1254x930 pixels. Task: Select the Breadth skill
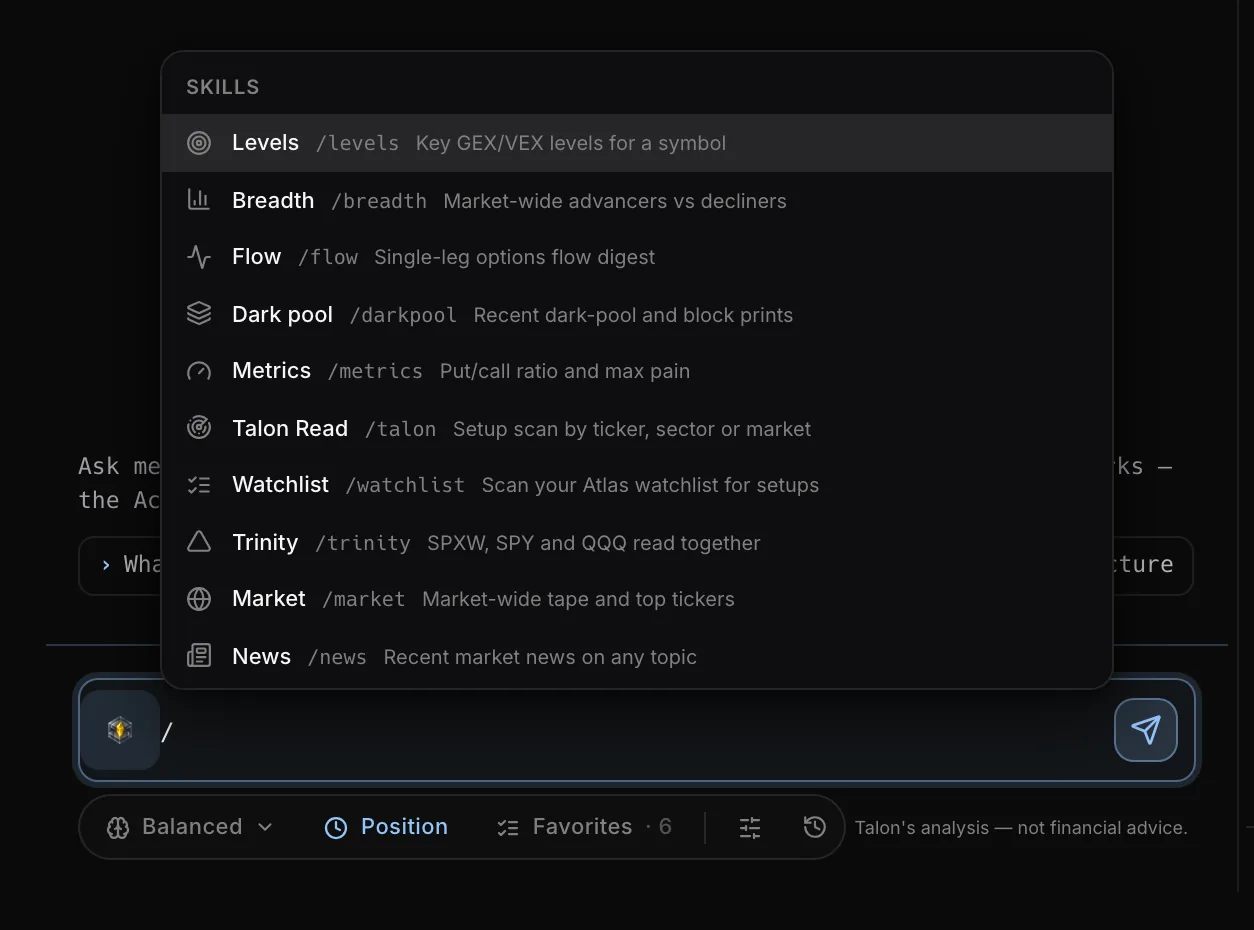(637, 200)
